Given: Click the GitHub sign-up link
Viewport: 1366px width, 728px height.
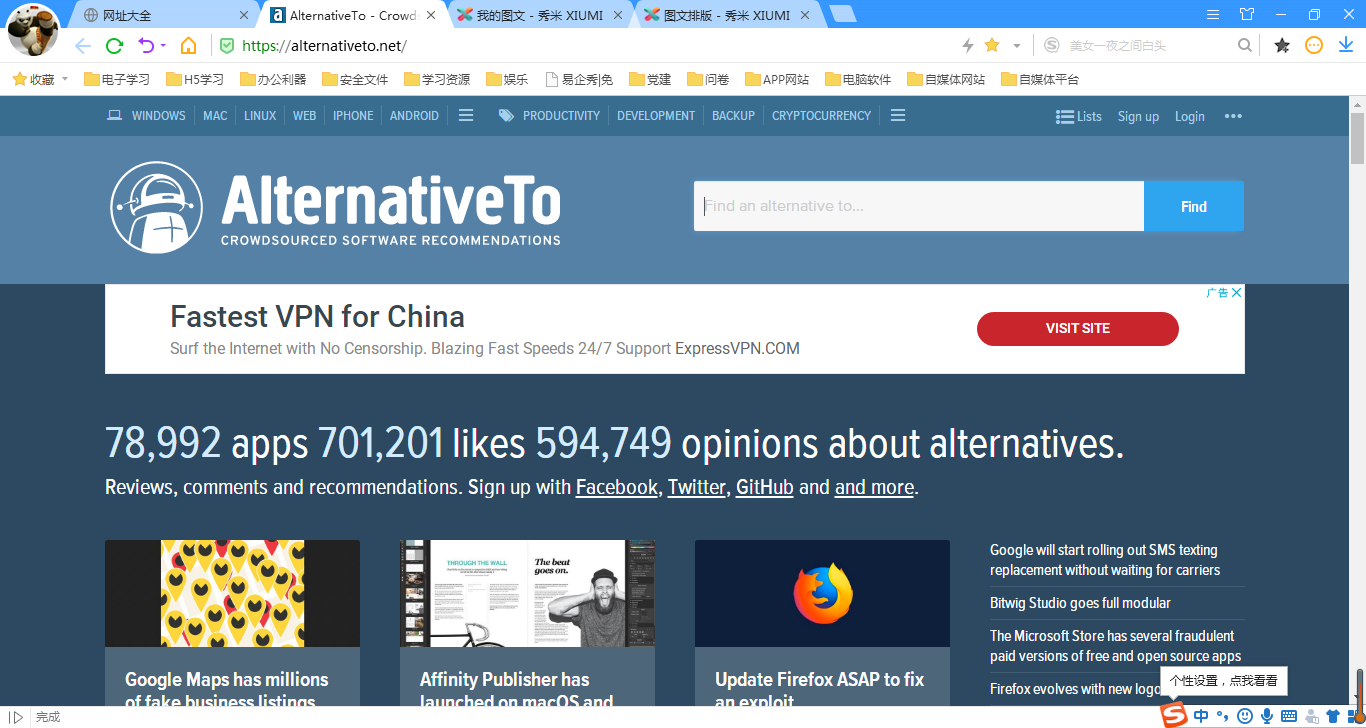Looking at the screenshot, I should pyautogui.click(x=765, y=487).
